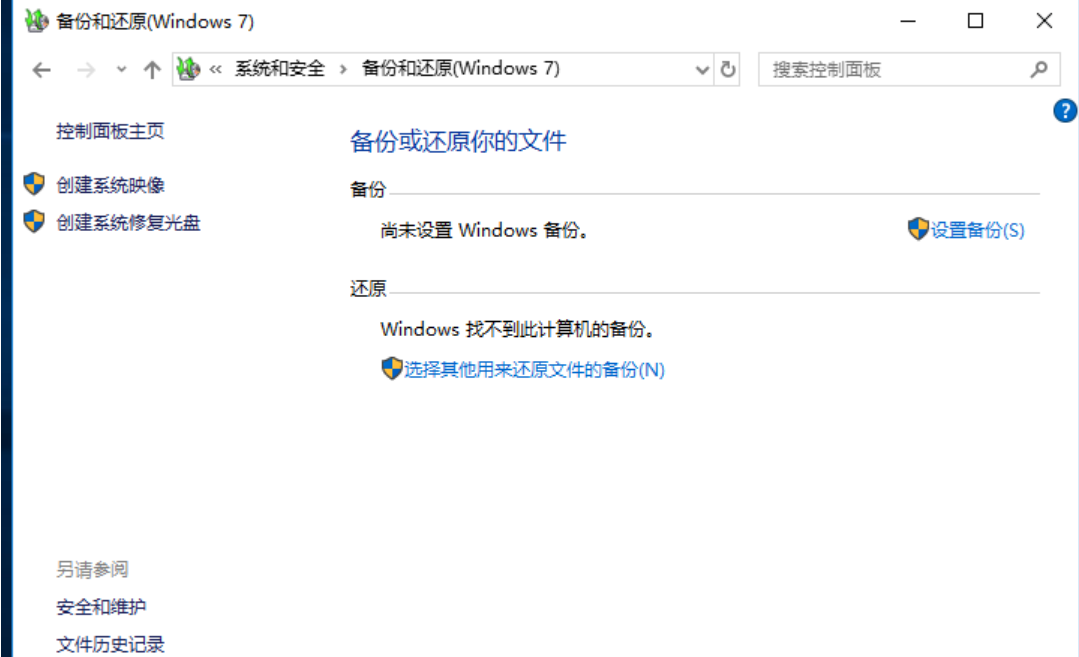
Task: Refresh the control panel page
Action: tap(727, 69)
